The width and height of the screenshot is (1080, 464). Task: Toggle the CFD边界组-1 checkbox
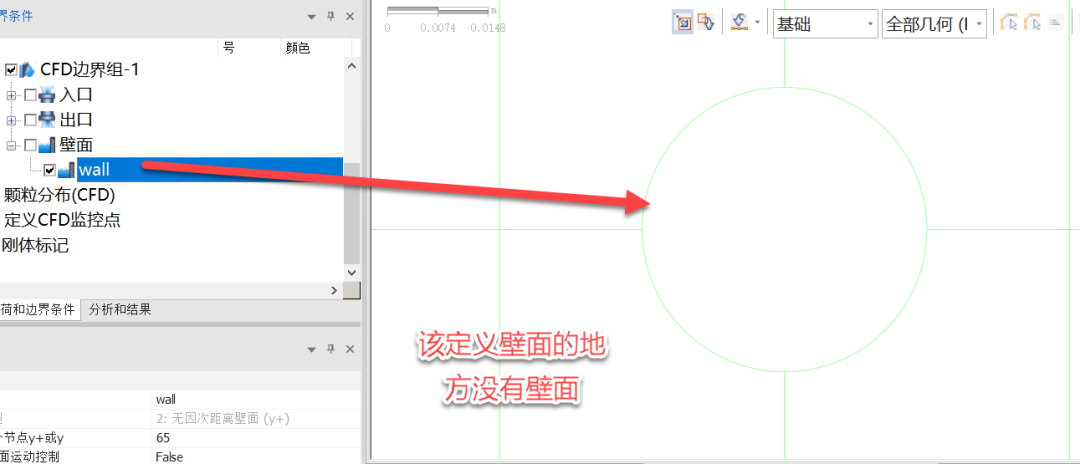pos(11,70)
